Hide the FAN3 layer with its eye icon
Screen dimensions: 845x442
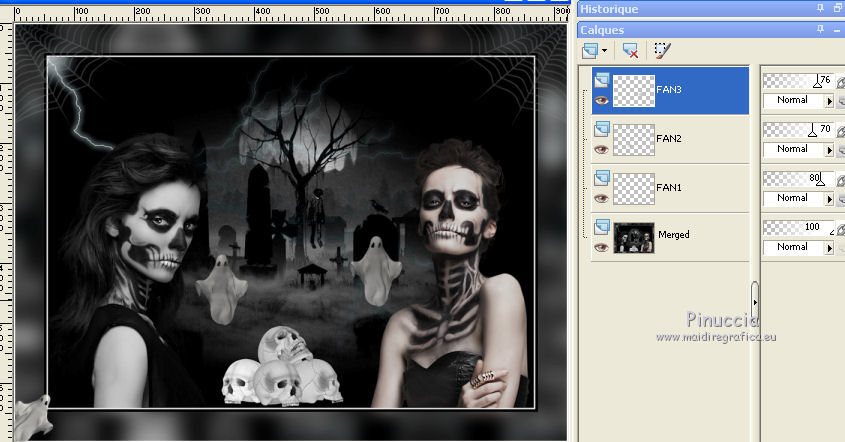601,101
